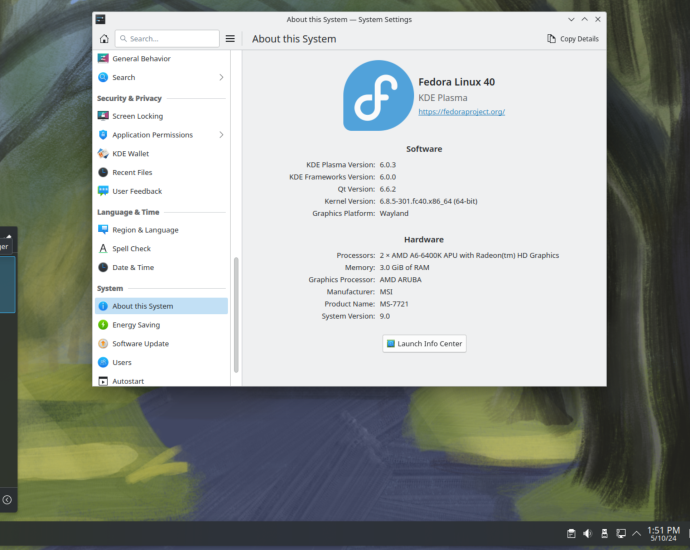Click the left panel collapse arrow icon
This screenshot has height=550, width=690.
(7, 500)
